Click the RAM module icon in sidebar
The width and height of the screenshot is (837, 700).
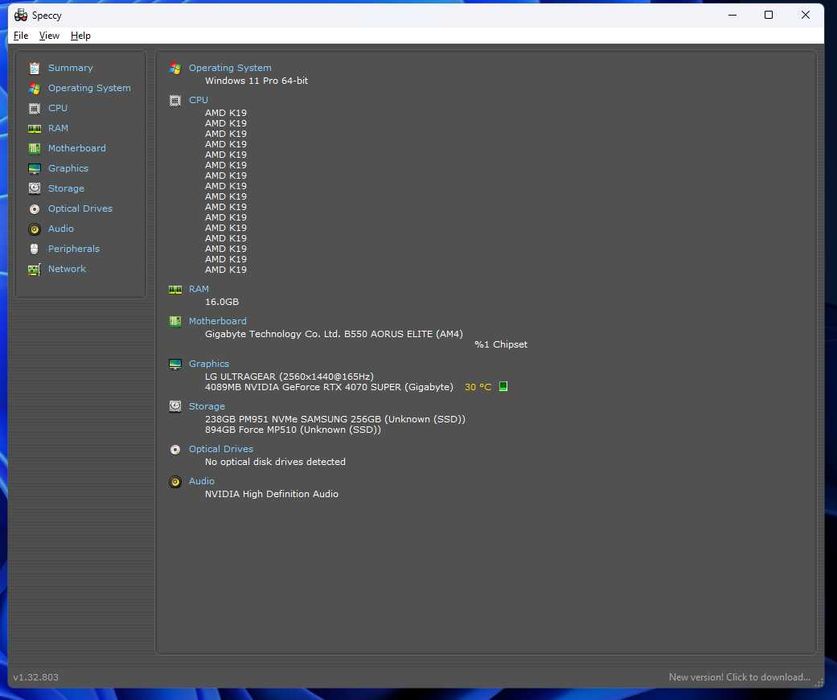point(35,128)
